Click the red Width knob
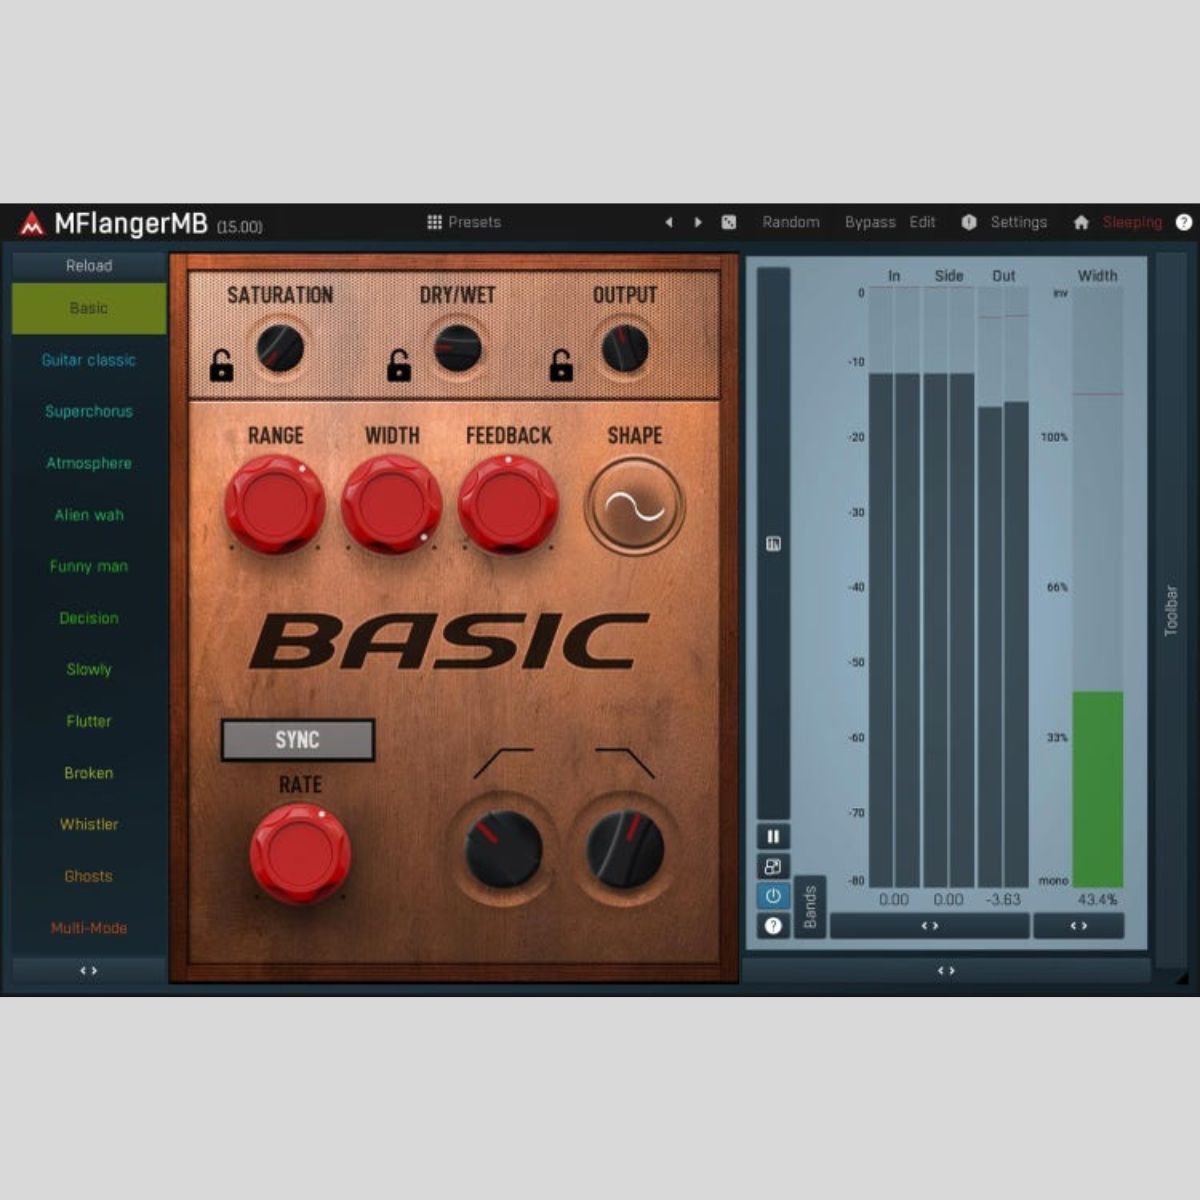1200x1200 pixels. tap(392, 505)
